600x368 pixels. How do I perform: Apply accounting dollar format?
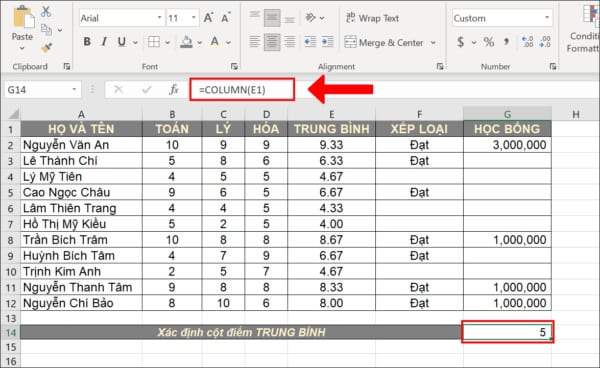[x=461, y=42]
